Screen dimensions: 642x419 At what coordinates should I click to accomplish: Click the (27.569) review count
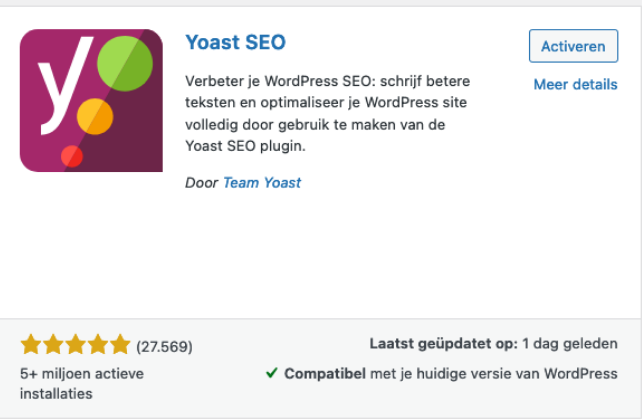point(164,347)
